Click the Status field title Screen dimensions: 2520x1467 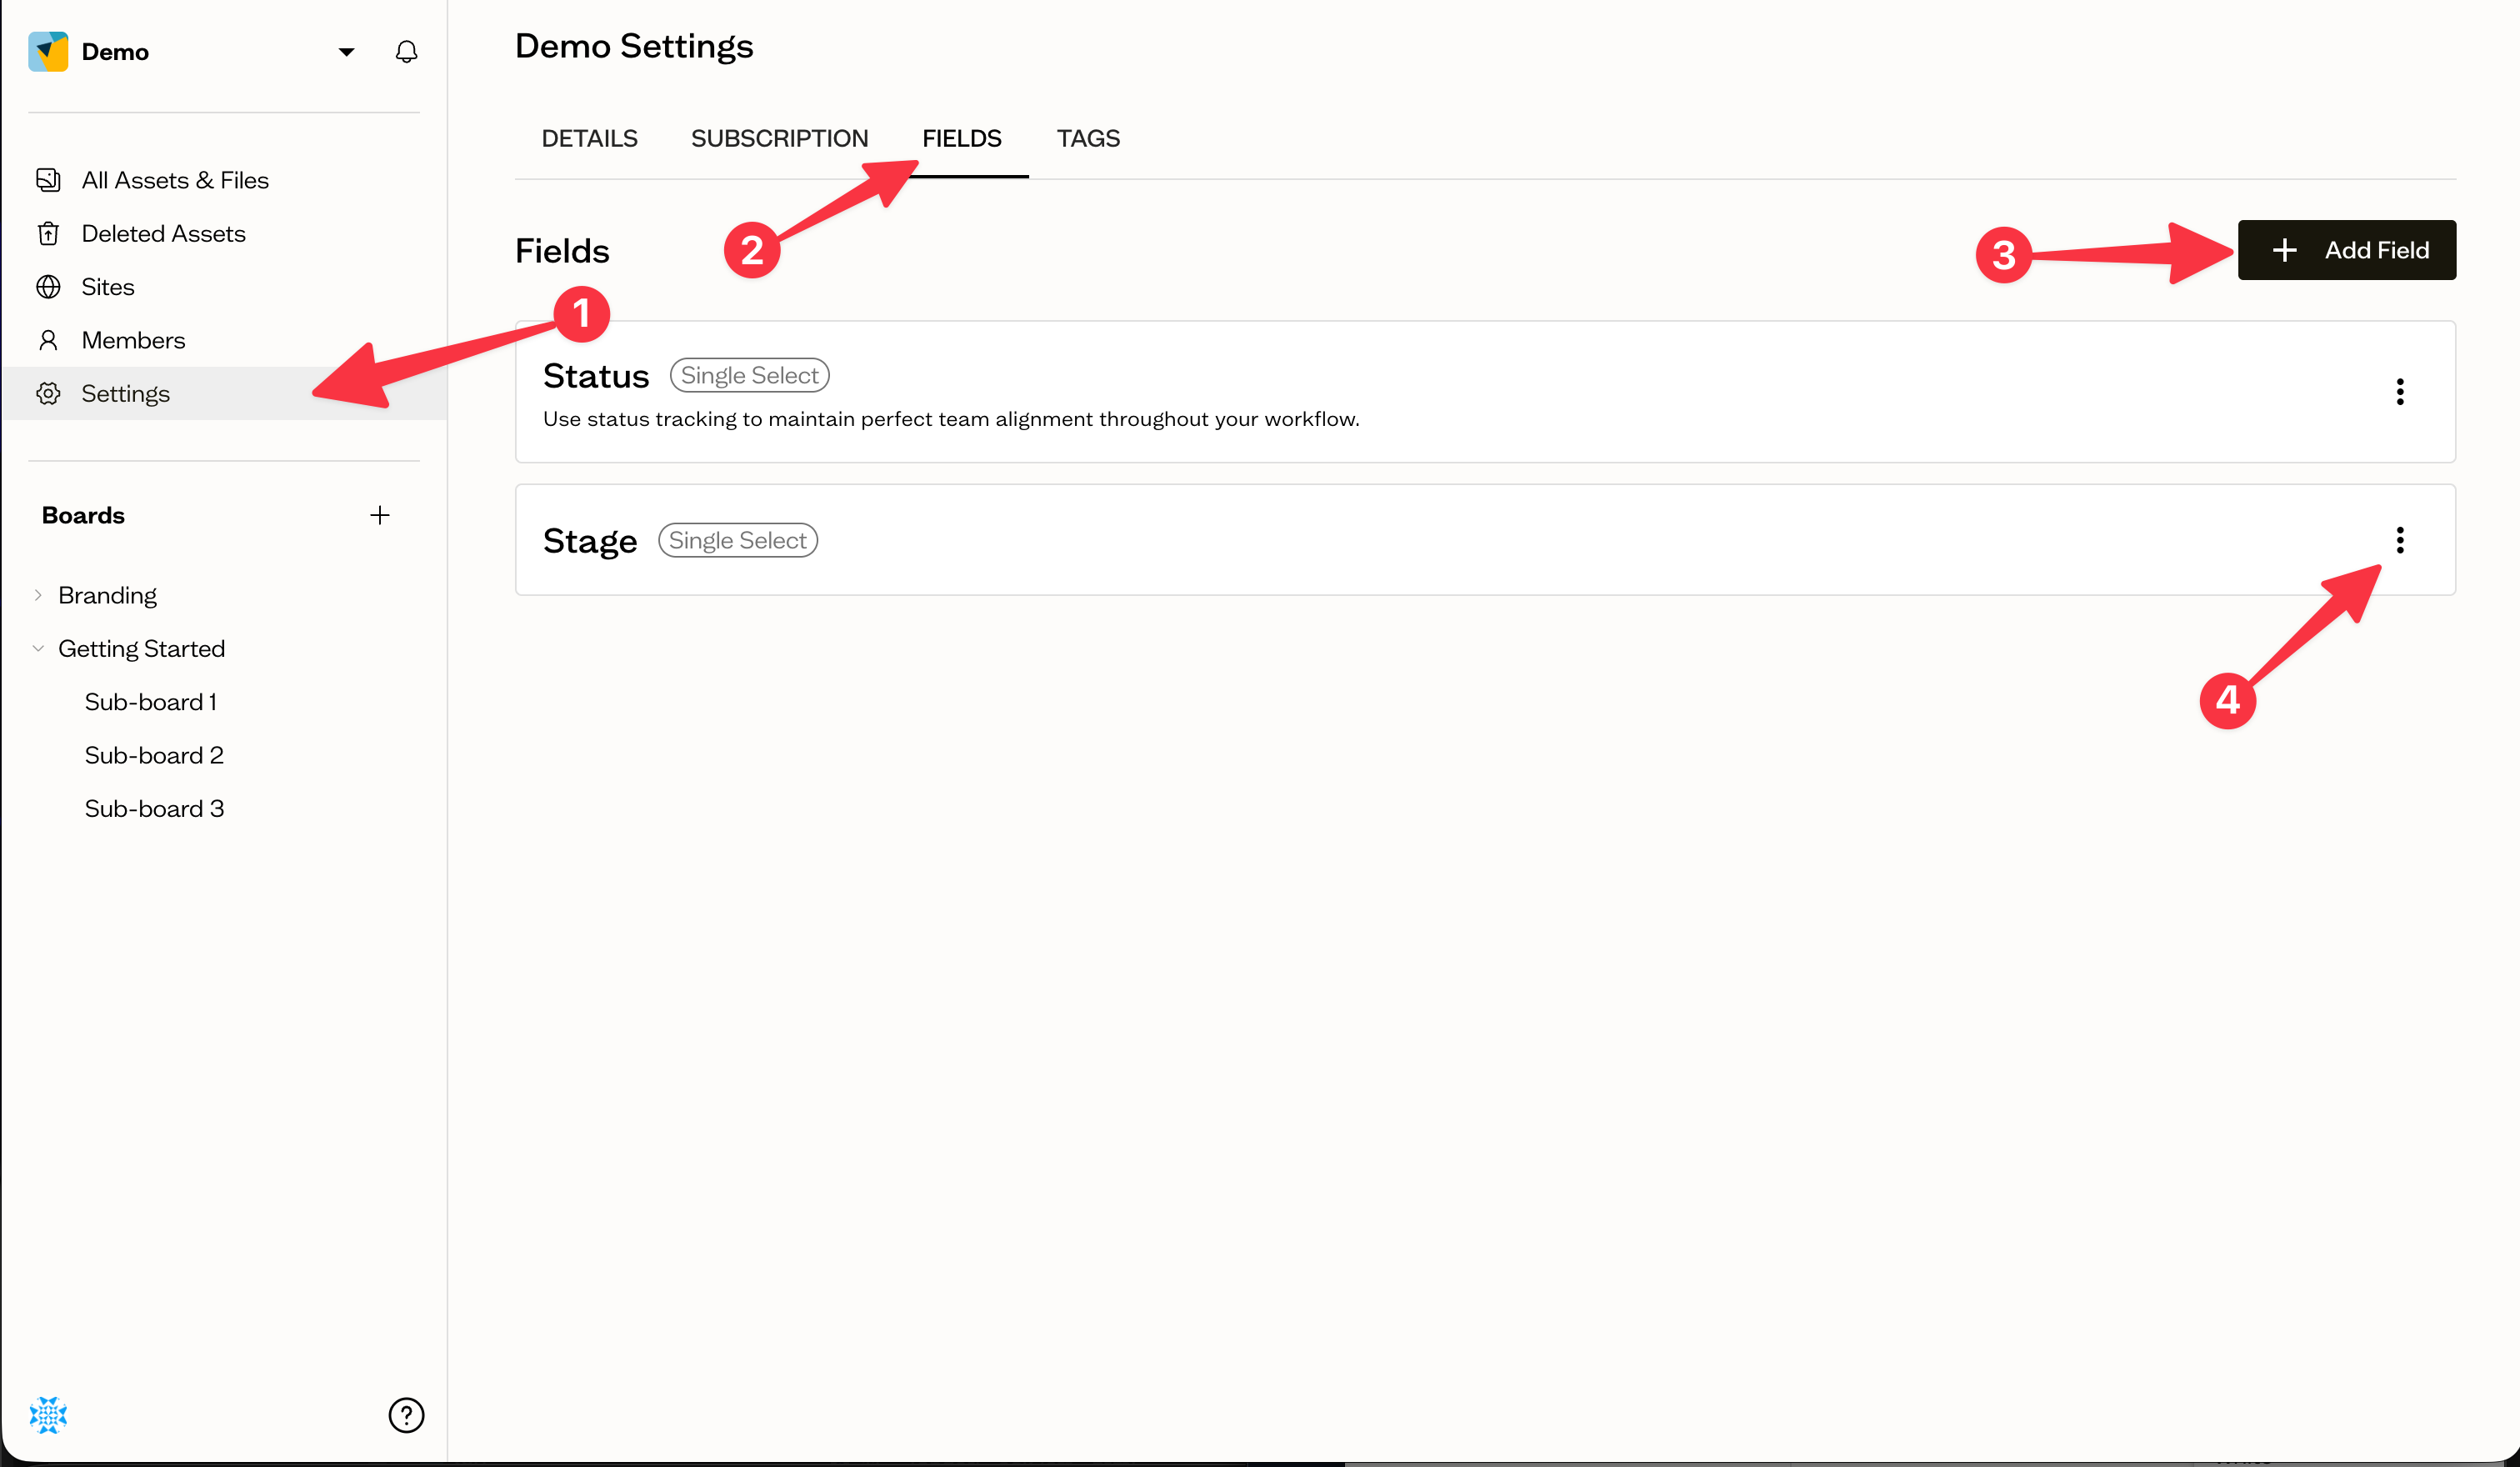click(x=596, y=376)
